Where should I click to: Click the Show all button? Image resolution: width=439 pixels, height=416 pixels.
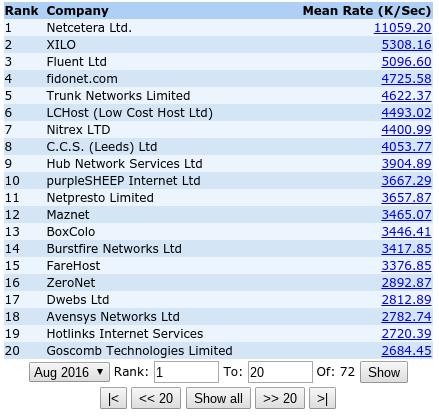[218, 398]
